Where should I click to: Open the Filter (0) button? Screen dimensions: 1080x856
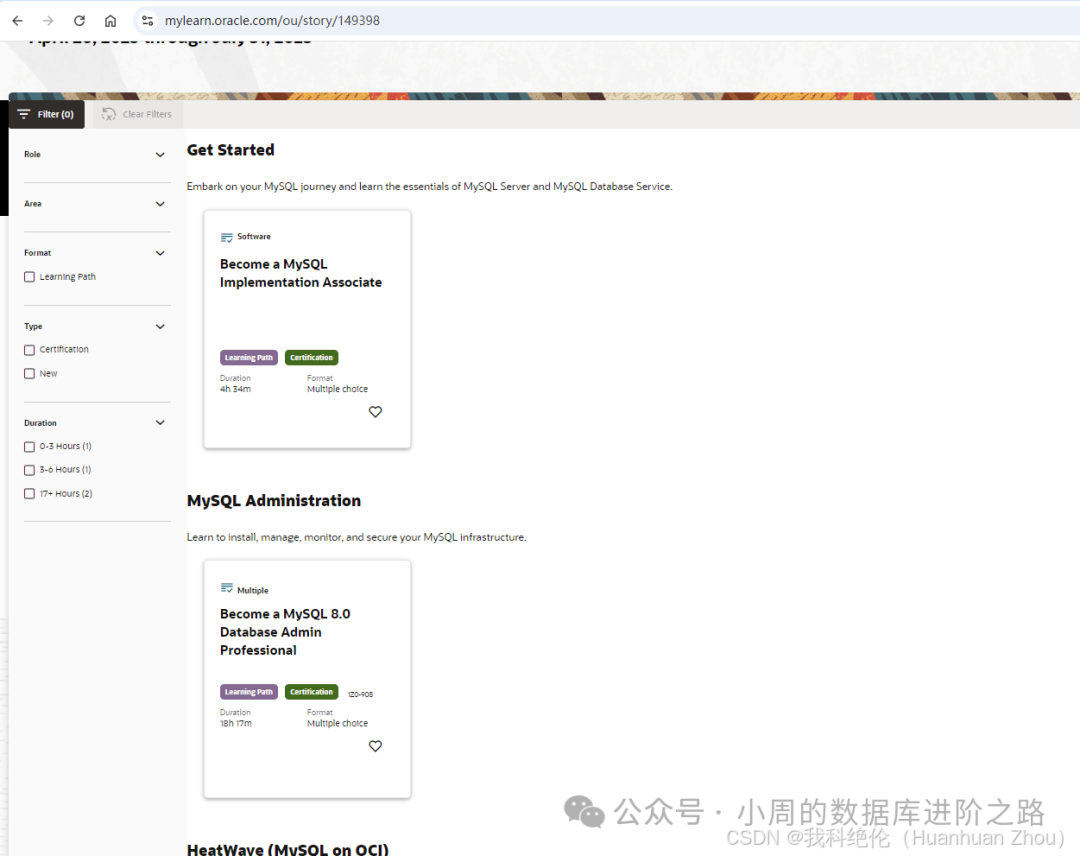tap(47, 114)
